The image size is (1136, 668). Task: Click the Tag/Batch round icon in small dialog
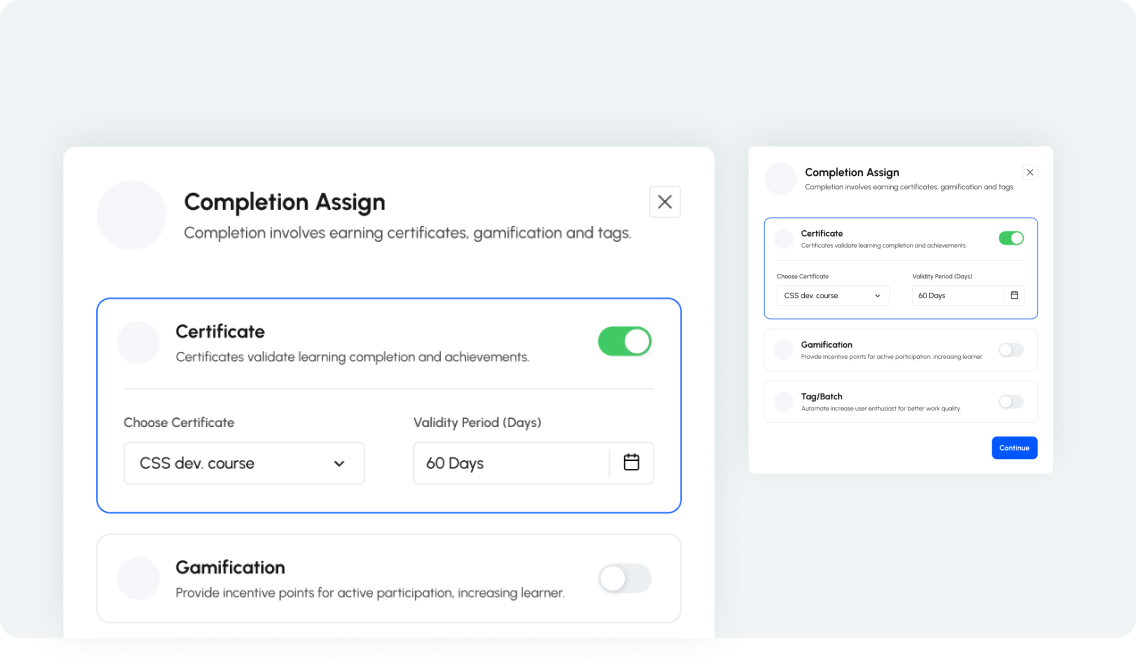coord(783,401)
